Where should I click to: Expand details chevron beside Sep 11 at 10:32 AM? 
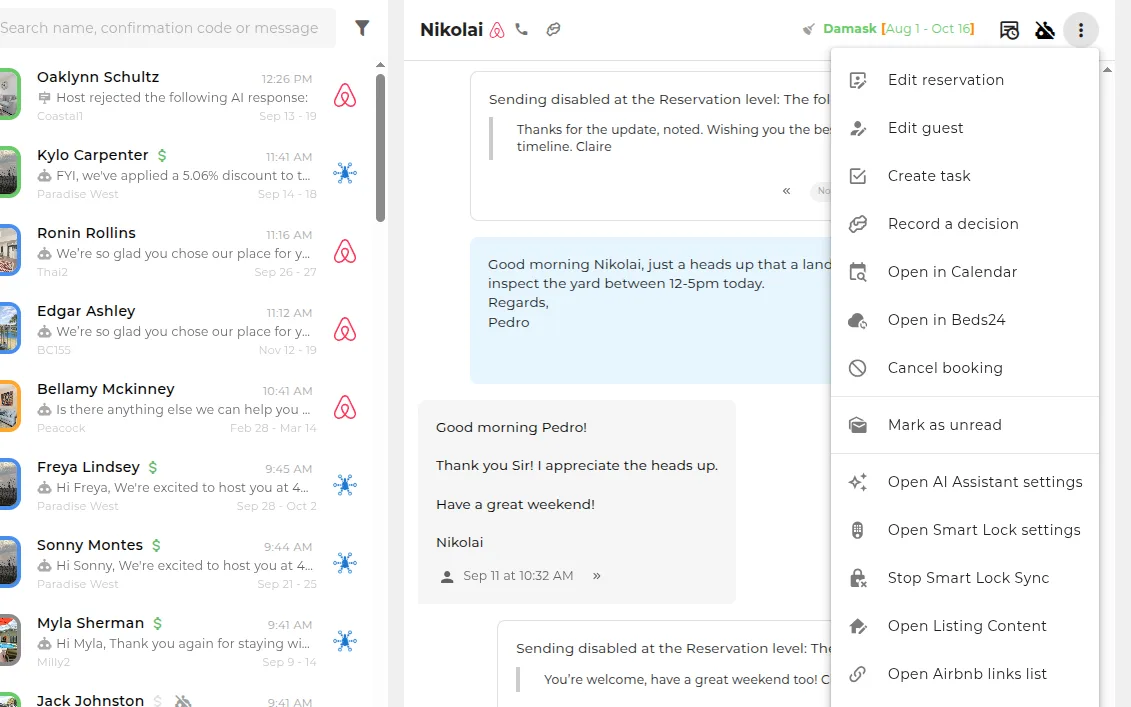(597, 576)
